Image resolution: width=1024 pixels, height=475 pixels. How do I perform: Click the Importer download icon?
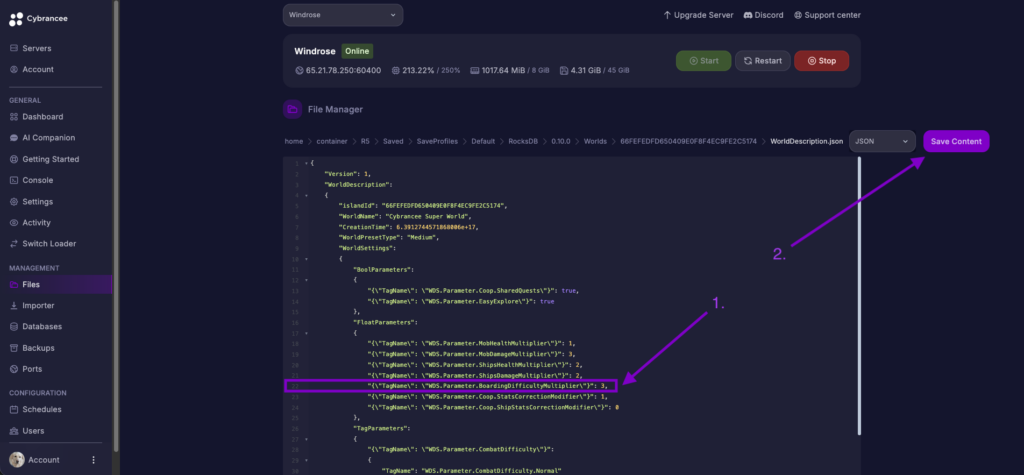[x=14, y=305]
